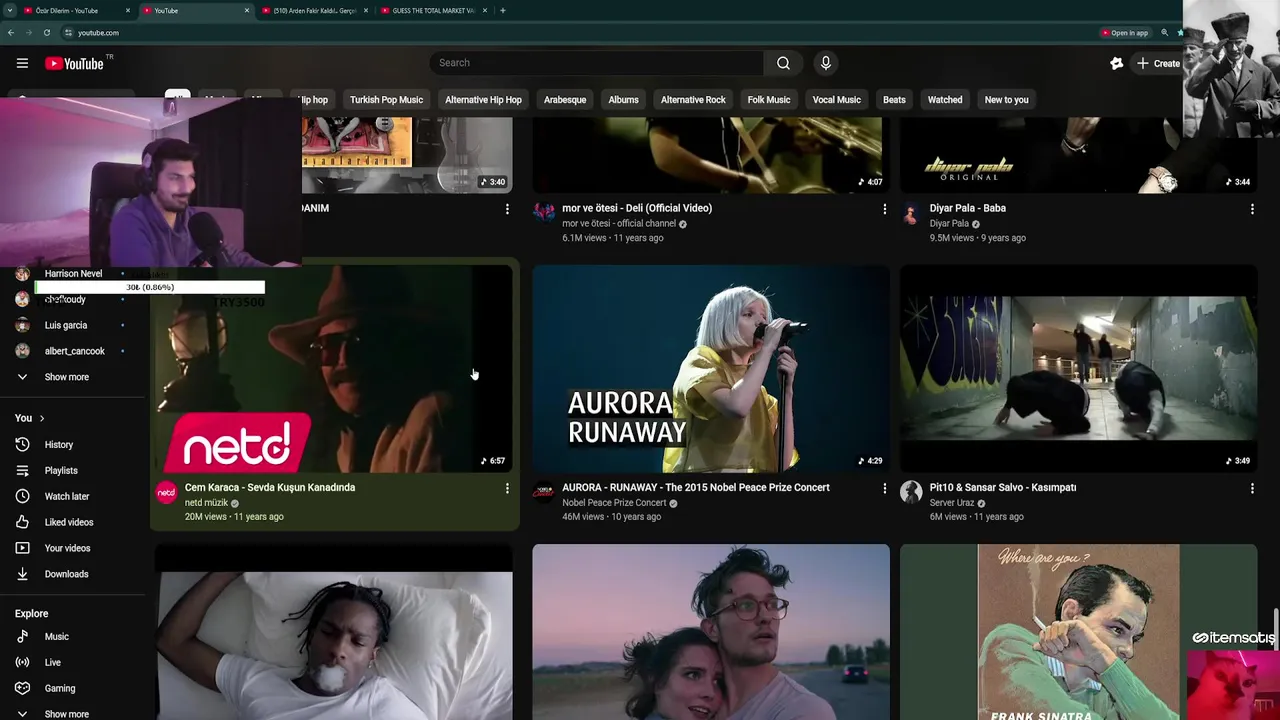
Task: Select the Arabesque filter chip
Action: click(x=565, y=100)
